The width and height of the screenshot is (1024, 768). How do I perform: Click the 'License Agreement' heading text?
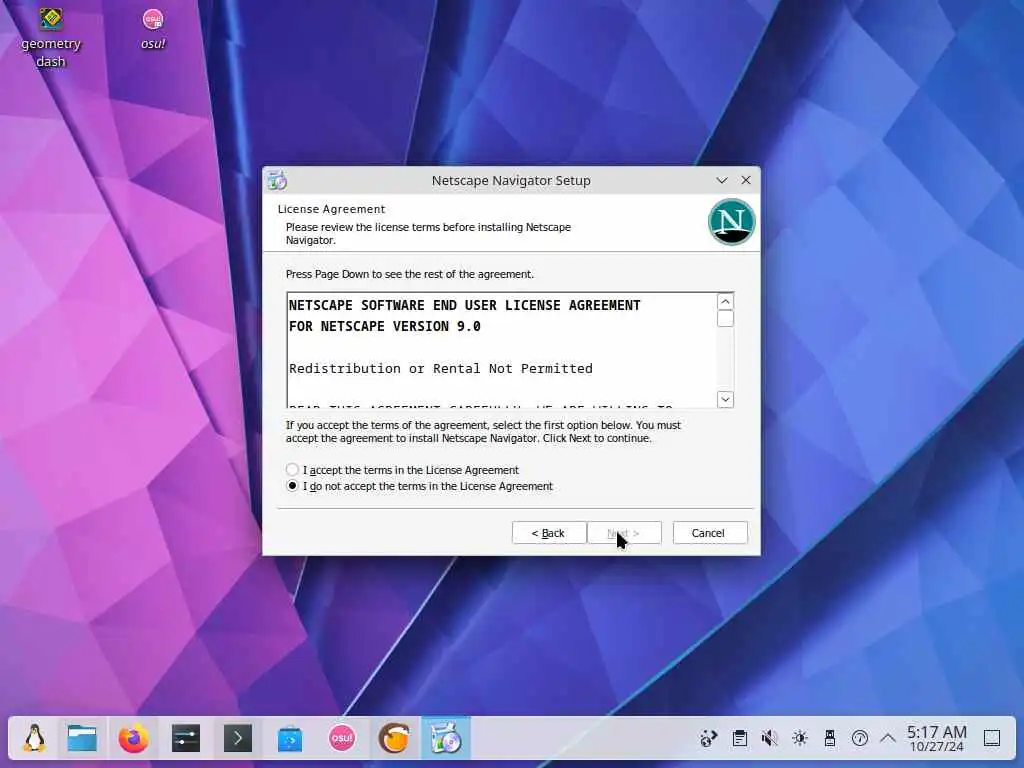coord(331,209)
